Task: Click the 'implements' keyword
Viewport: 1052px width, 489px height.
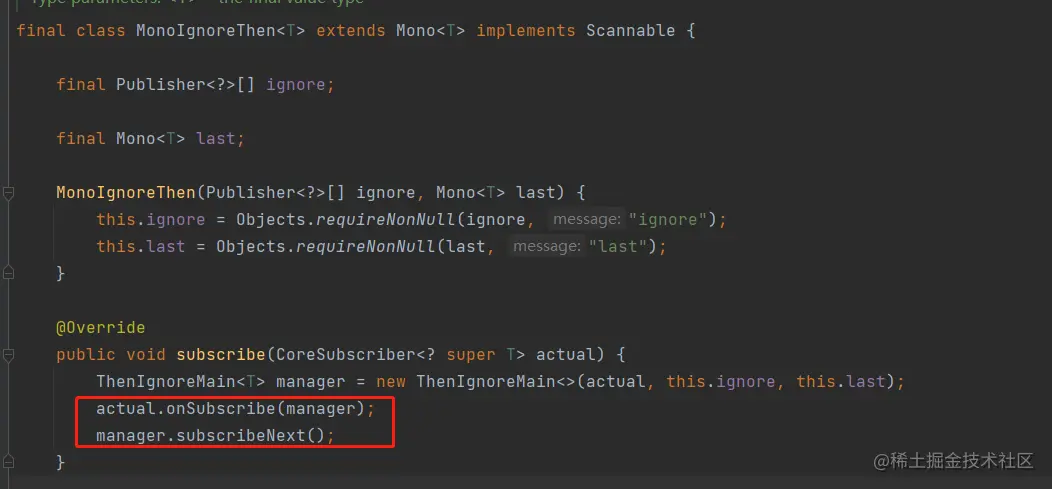Action: coord(526,31)
